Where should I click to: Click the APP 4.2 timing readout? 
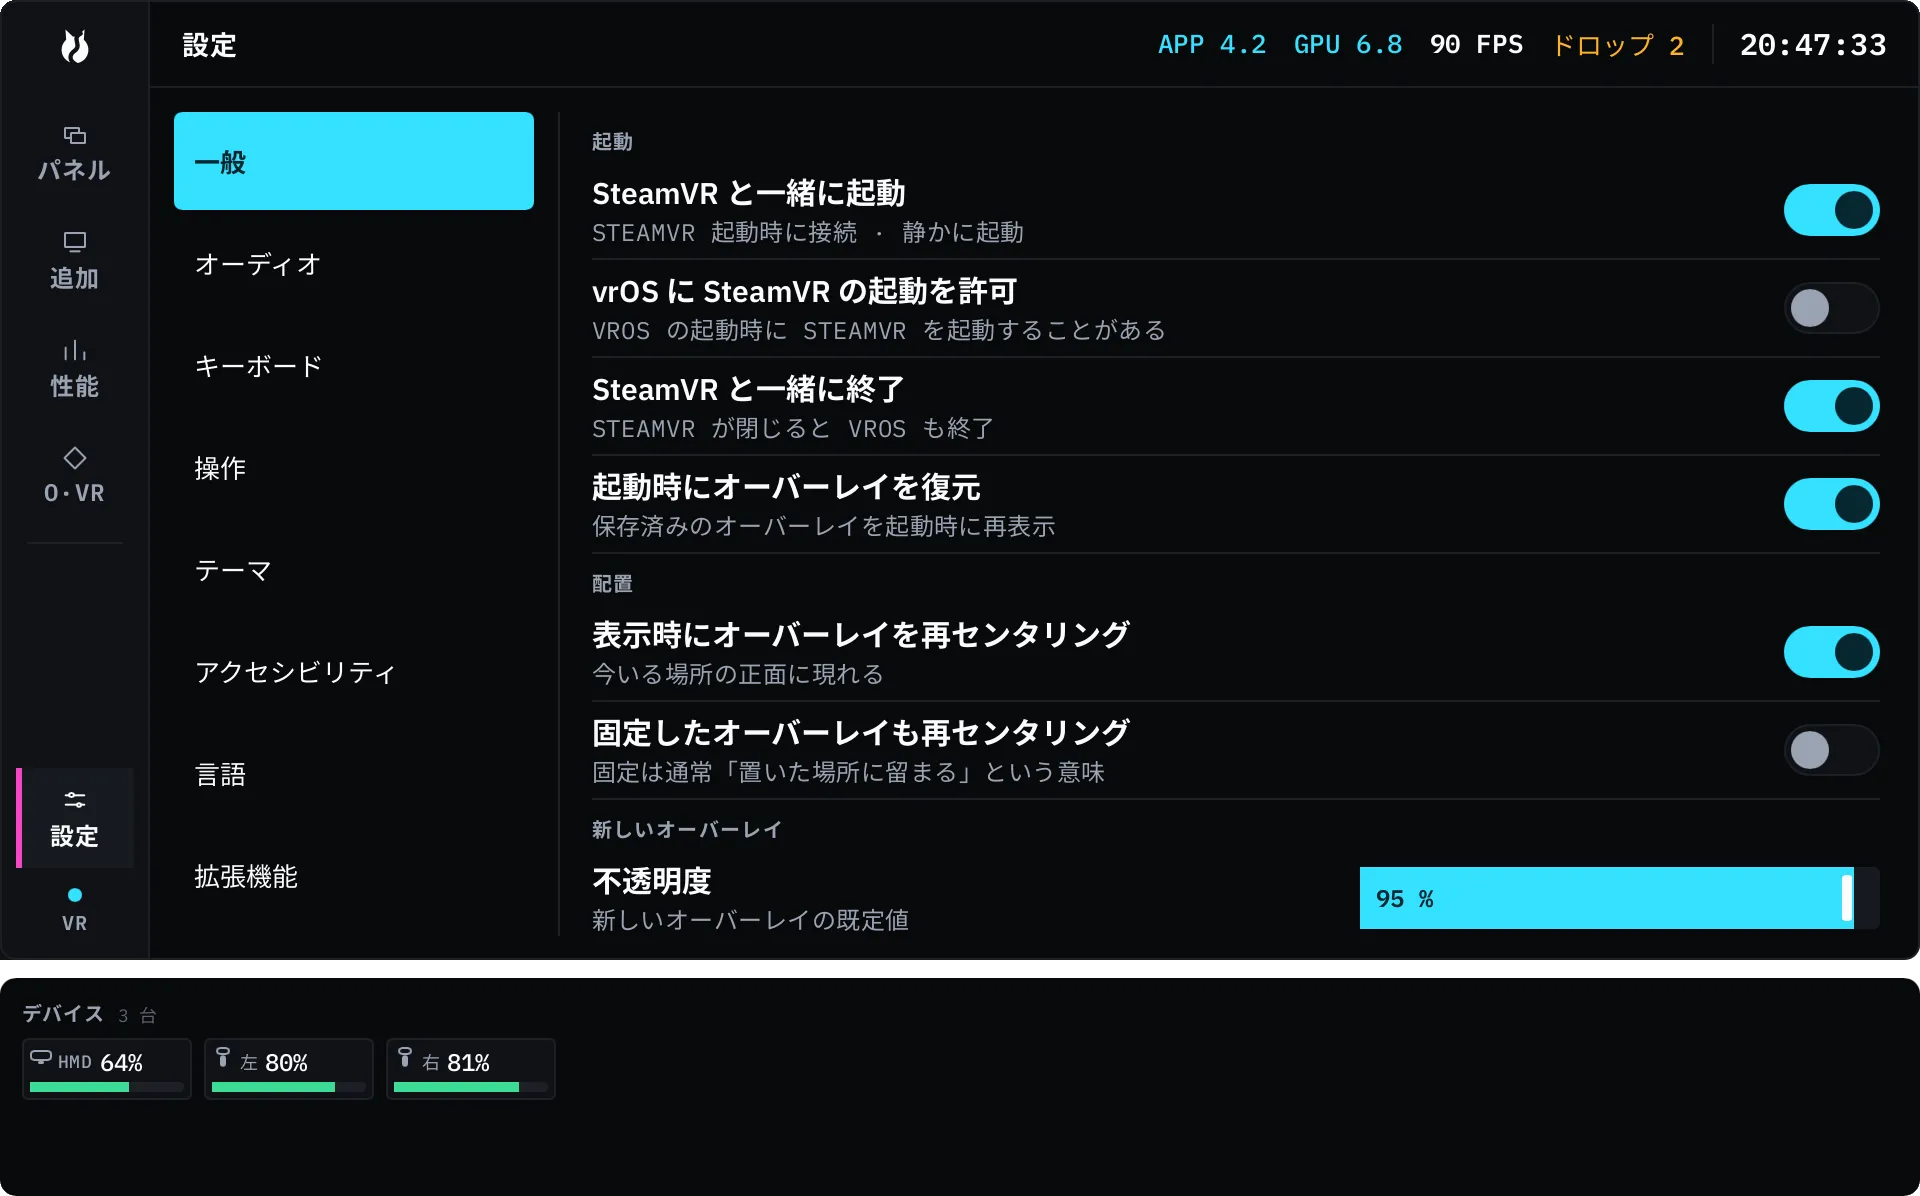point(1212,45)
